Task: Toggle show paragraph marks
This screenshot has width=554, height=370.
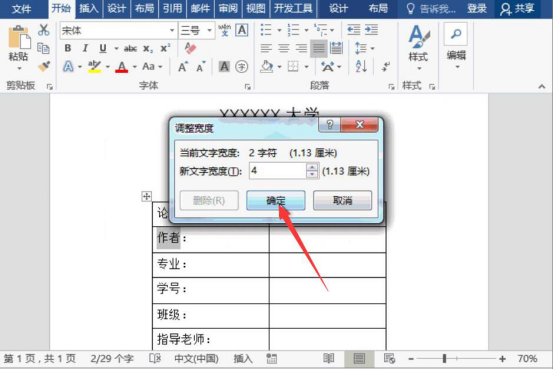Action: pos(385,66)
